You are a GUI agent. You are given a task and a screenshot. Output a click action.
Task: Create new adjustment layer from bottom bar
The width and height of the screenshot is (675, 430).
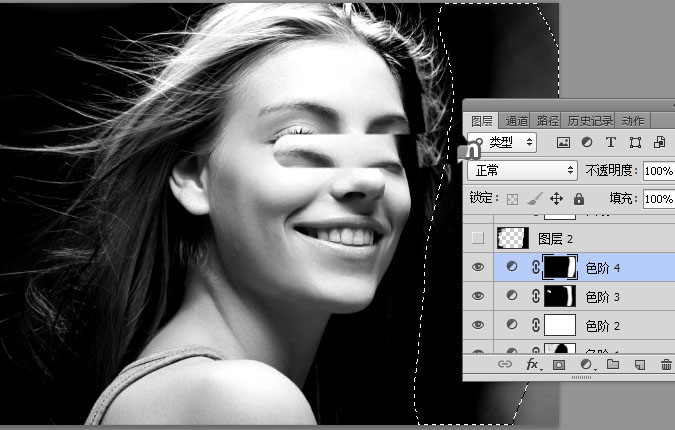coord(586,366)
